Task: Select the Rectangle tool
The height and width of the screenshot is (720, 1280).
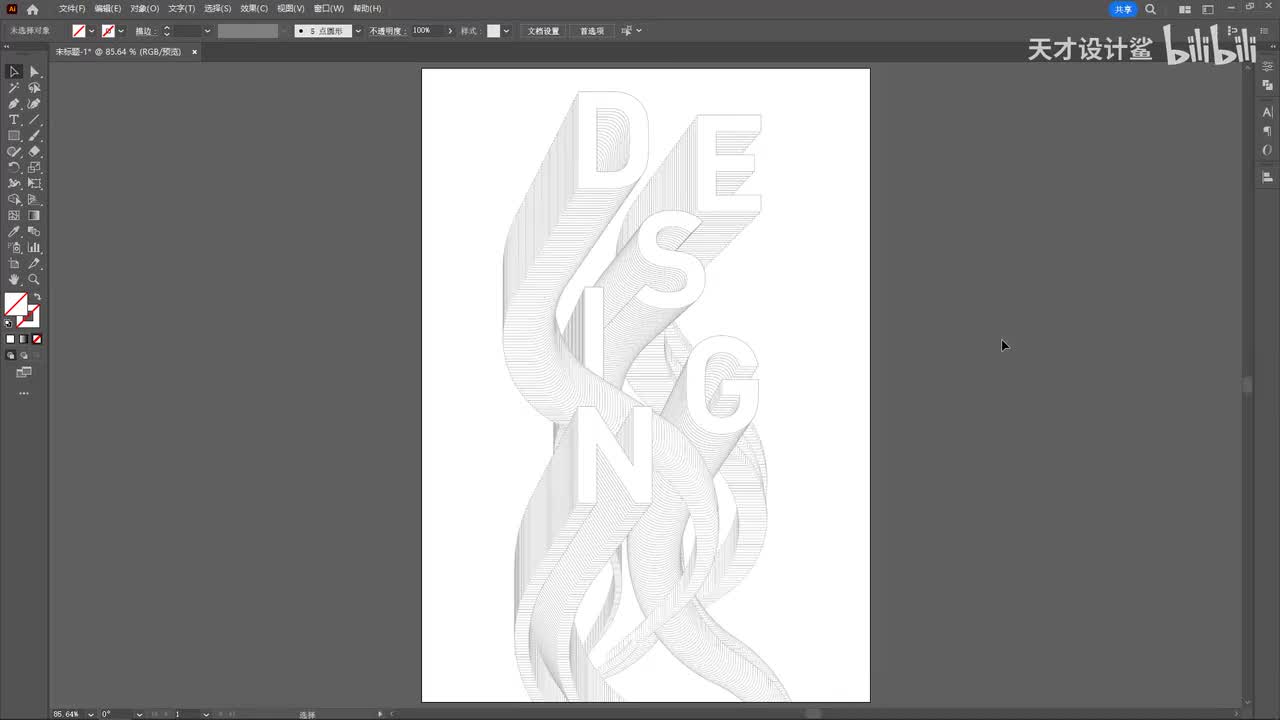Action: [14, 136]
